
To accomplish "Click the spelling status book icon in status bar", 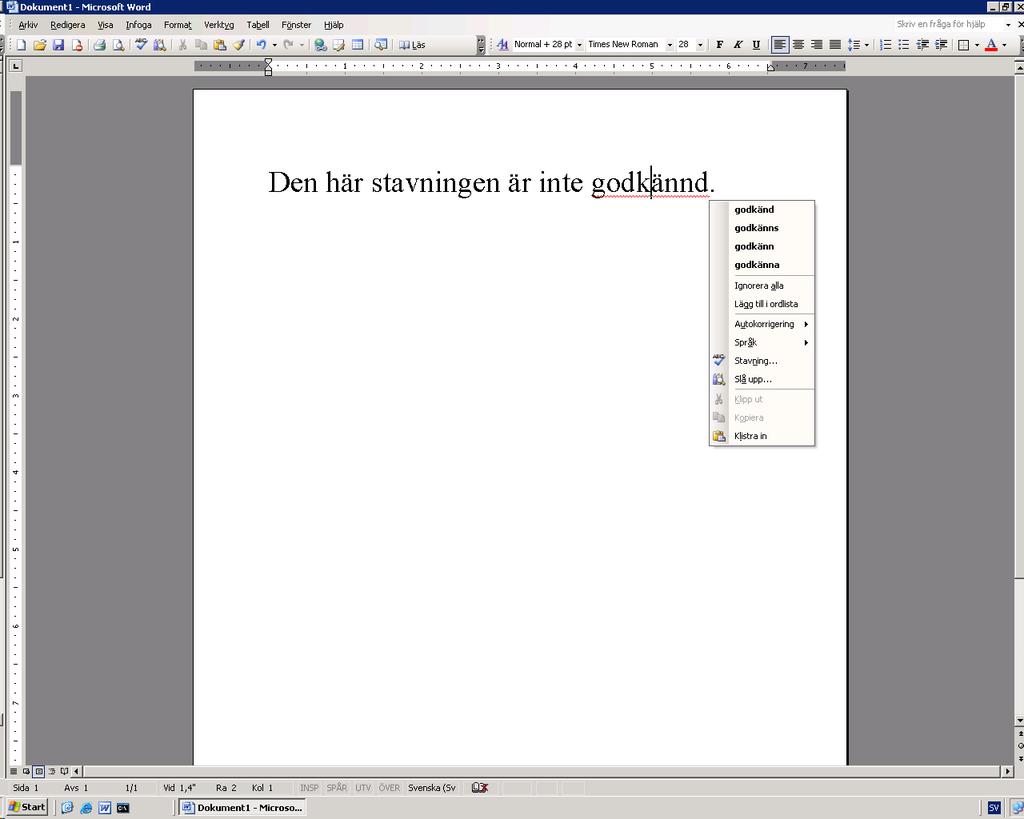I will point(480,788).
